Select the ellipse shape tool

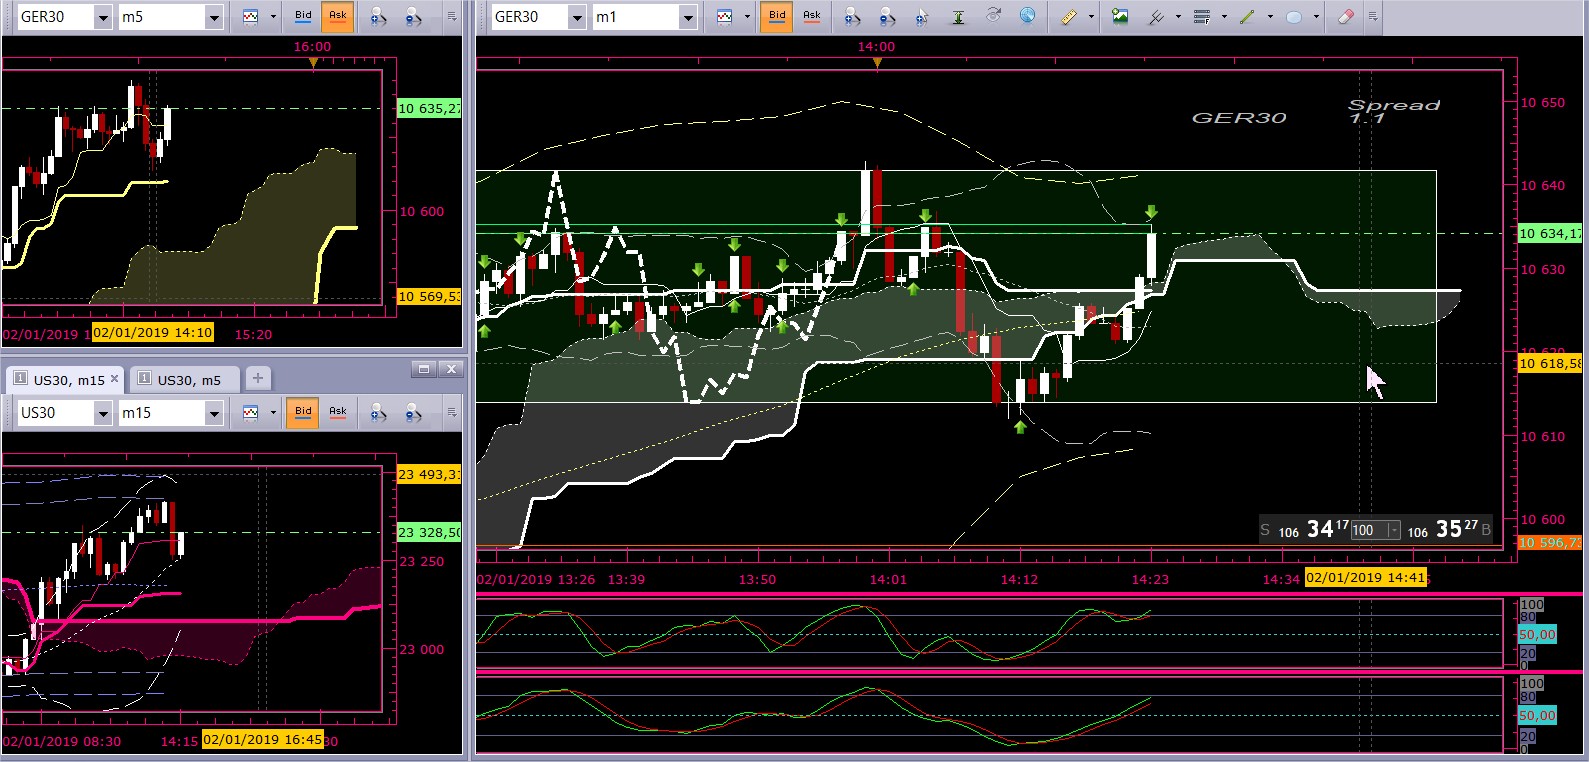1294,17
